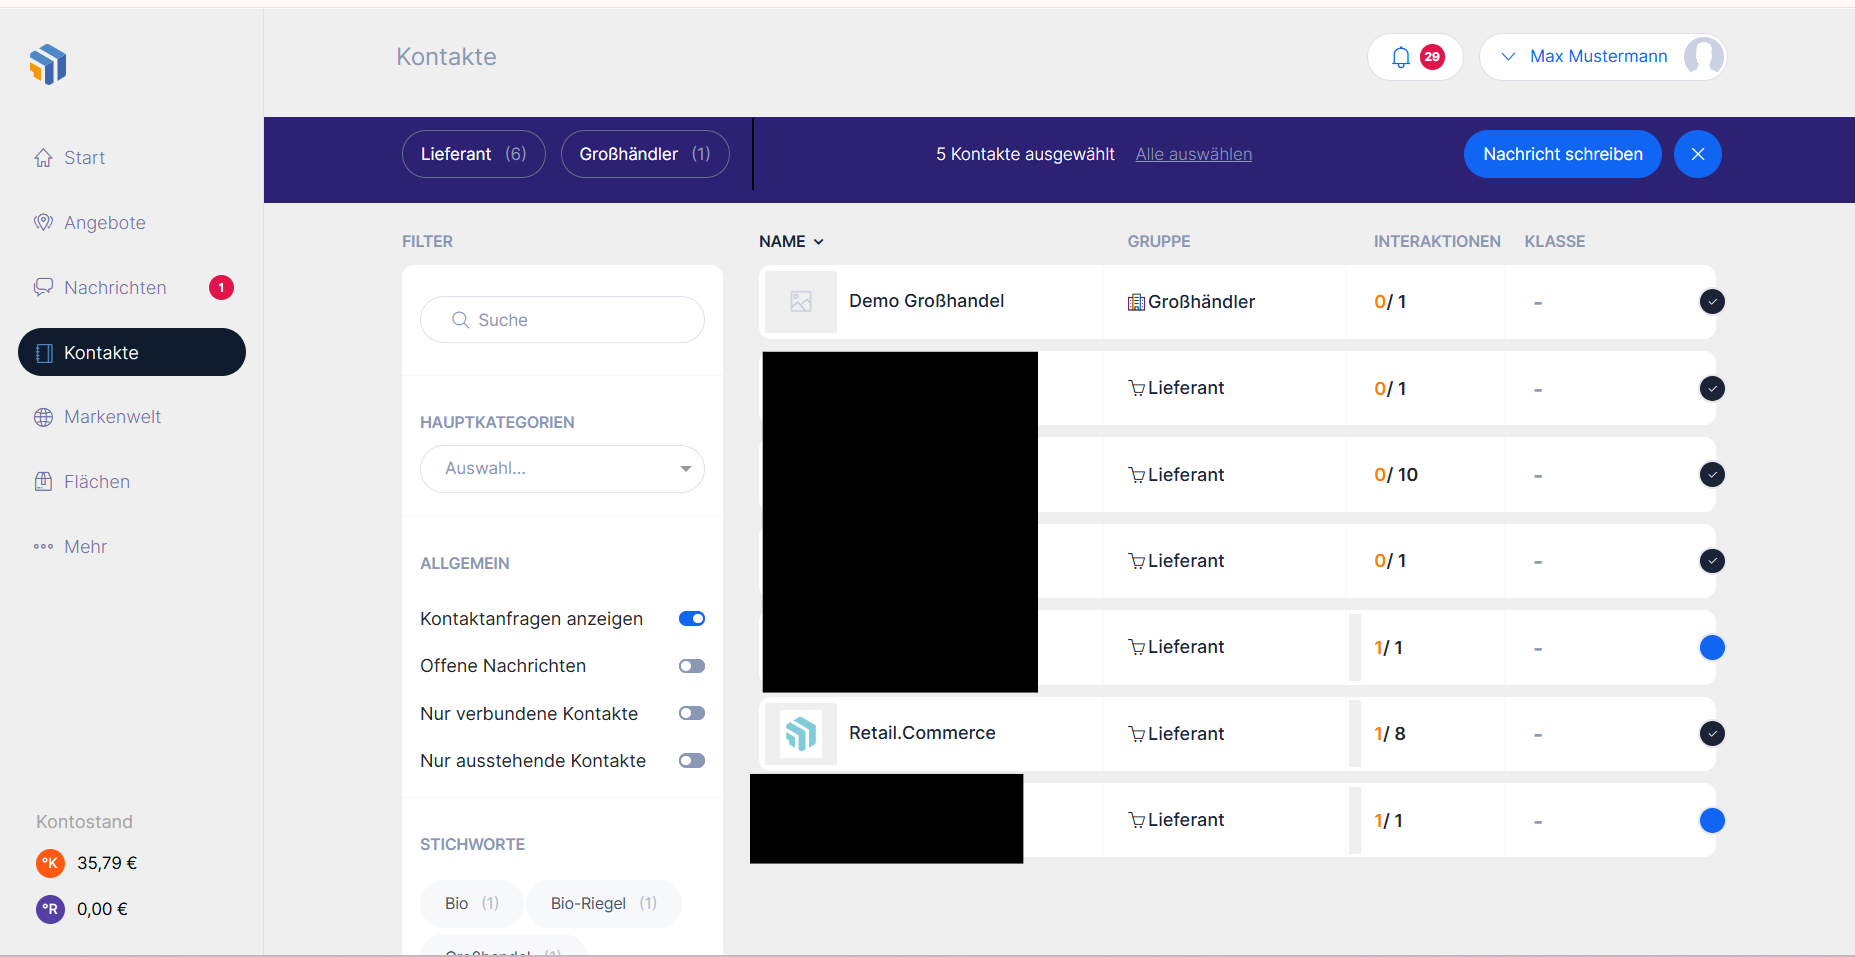The image size is (1855, 957).
Task: Select the Großhändler (1) filter tab
Action: 644,154
